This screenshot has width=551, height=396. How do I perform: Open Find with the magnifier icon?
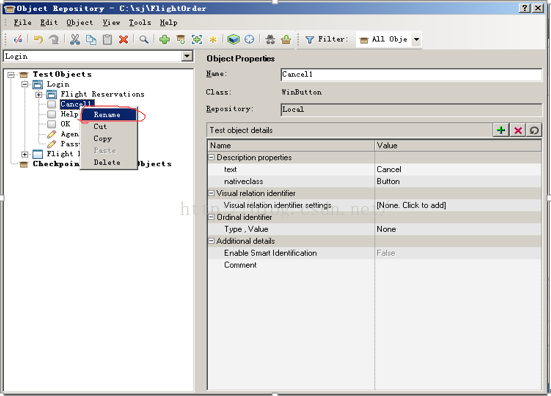click(x=143, y=39)
